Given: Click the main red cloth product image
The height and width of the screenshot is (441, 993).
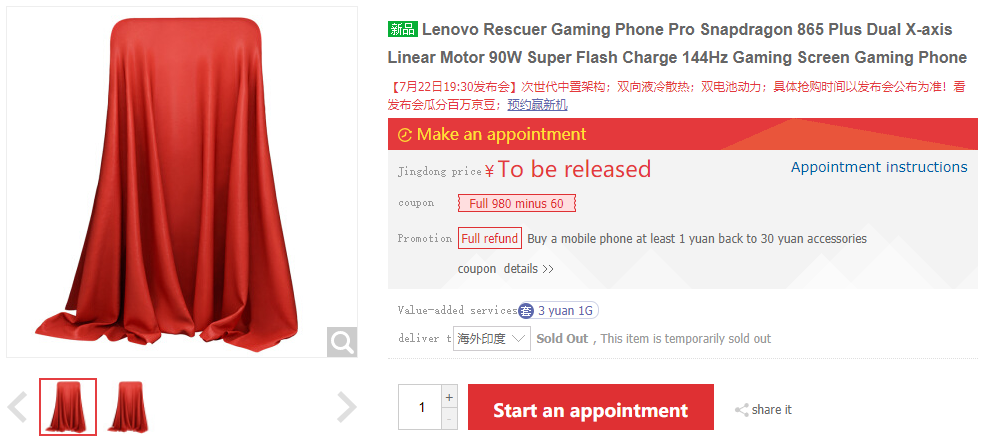Looking at the screenshot, I should (x=182, y=182).
